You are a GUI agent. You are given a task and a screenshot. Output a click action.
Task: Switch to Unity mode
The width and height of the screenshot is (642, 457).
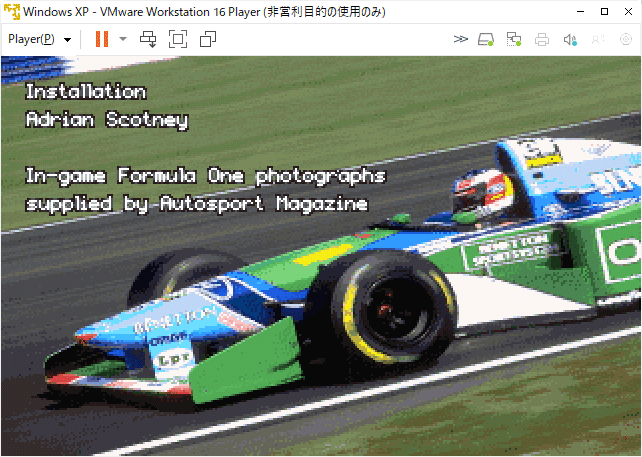pyautogui.click(x=208, y=39)
